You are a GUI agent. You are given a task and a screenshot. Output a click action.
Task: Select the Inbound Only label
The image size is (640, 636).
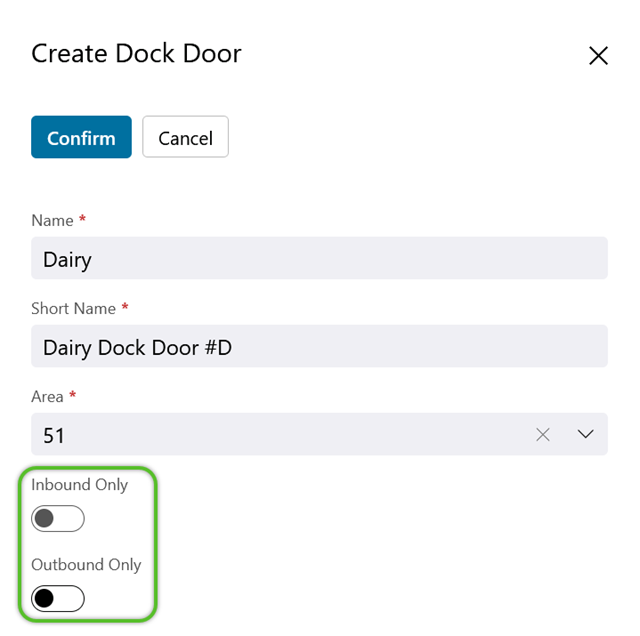[80, 485]
